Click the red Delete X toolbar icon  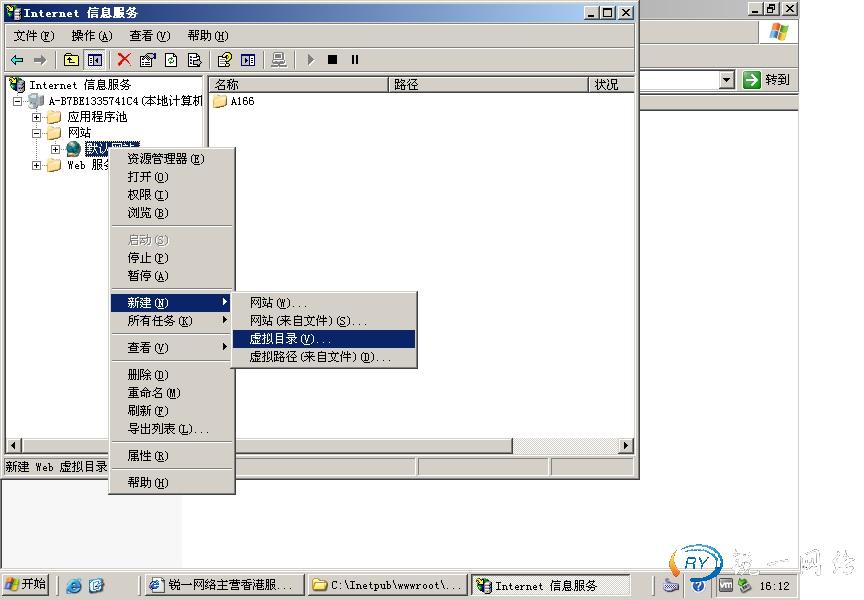pyautogui.click(x=124, y=60)
